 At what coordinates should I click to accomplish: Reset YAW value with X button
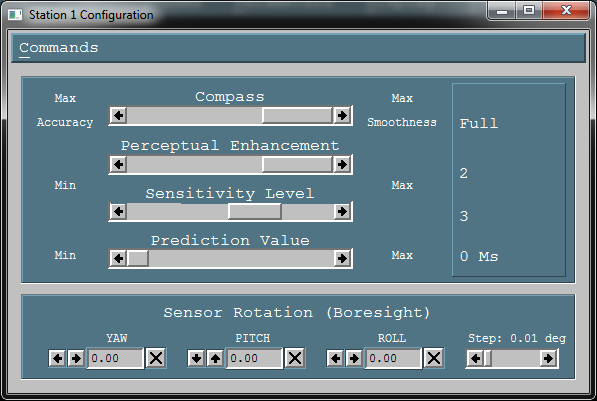click(x=156, y=358)
